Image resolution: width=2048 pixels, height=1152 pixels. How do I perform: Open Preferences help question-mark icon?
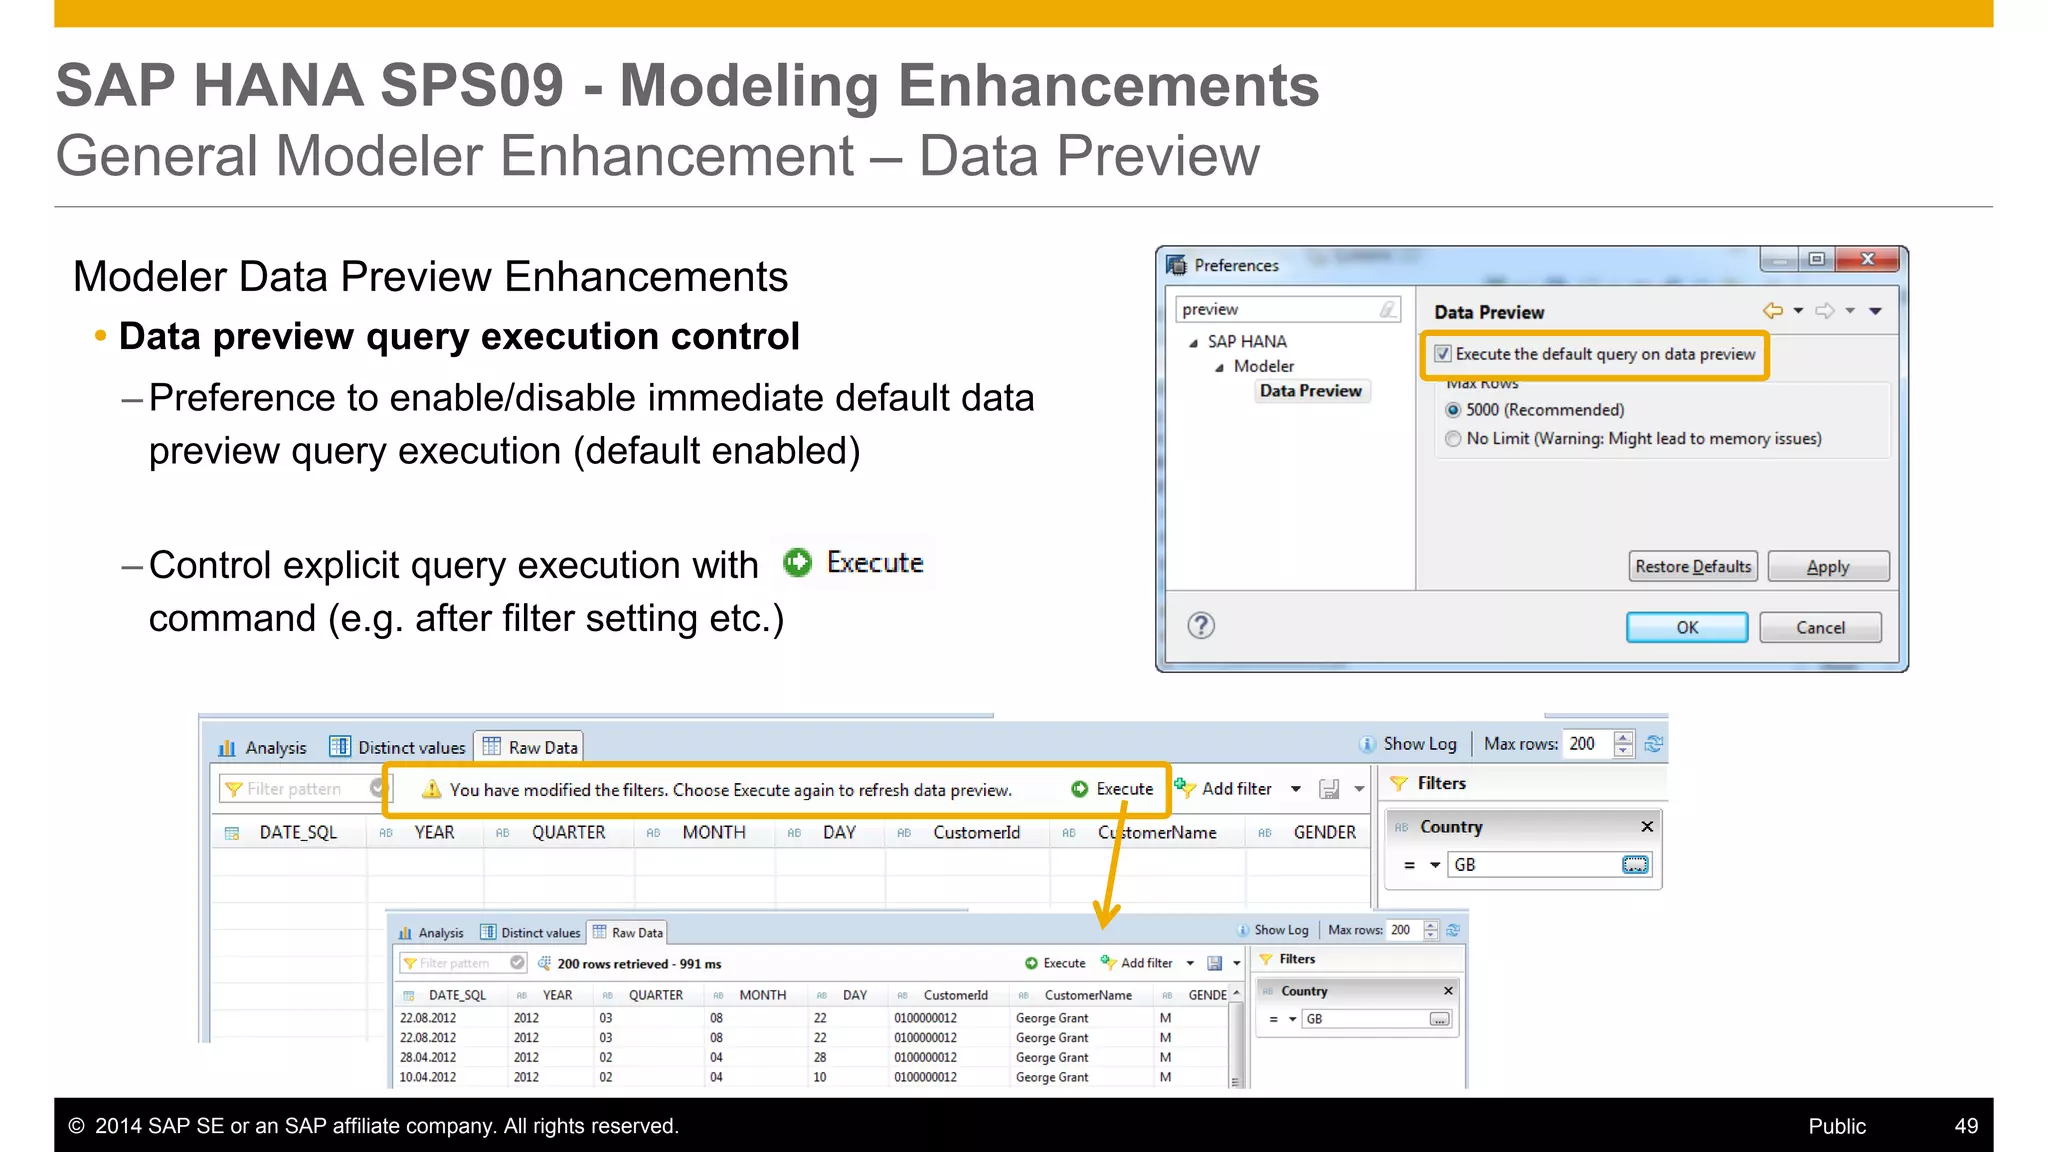pos(1201,626)
